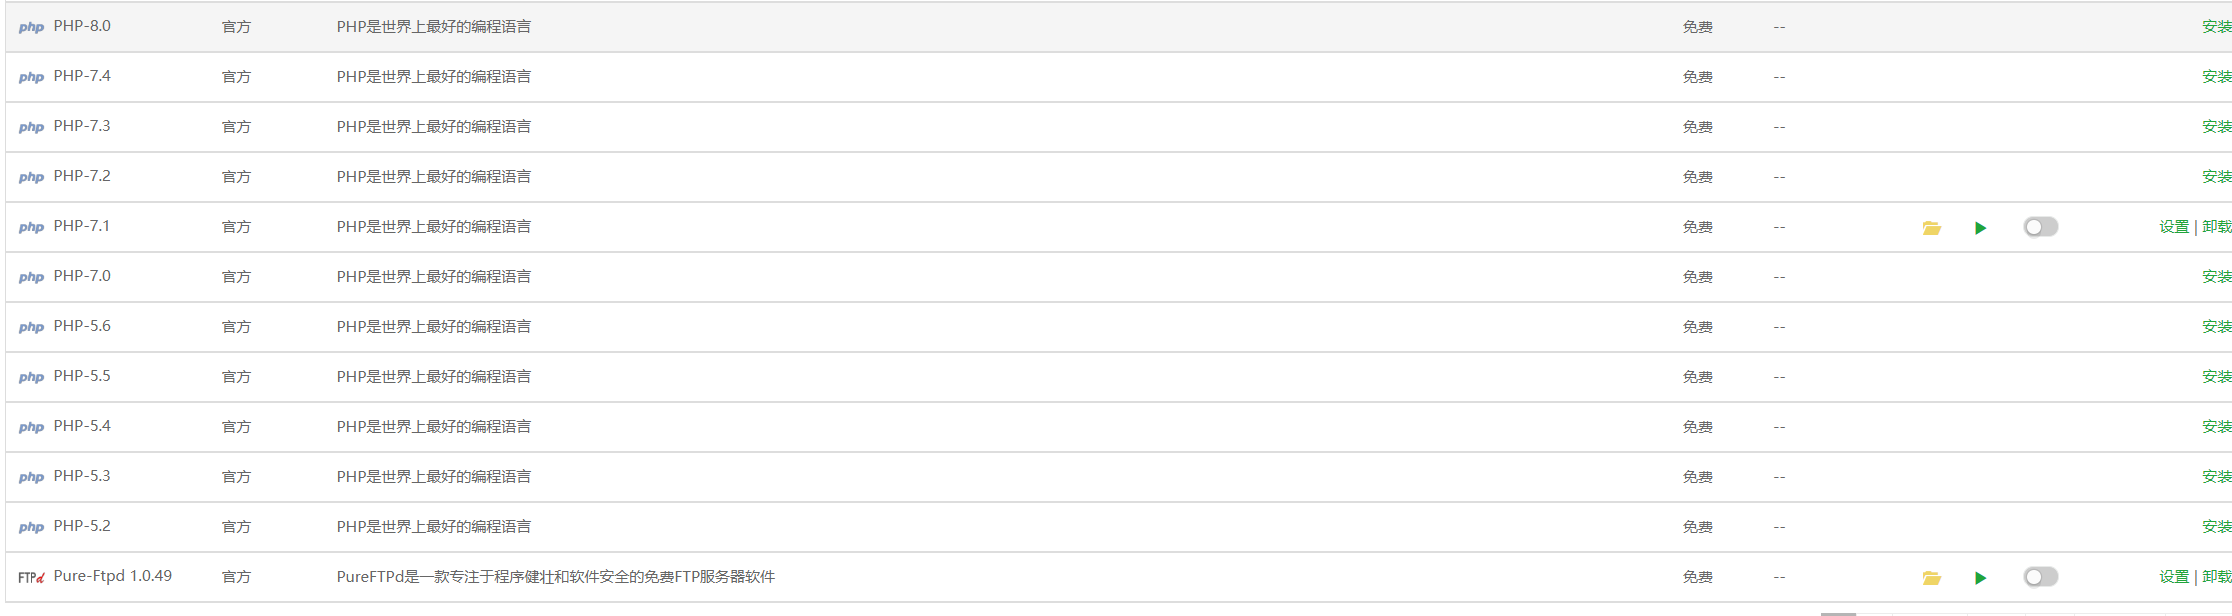
Task: Install PHP-7.0 via its 安装 link
Action: pyautogui.click(x=2216, y=277)
